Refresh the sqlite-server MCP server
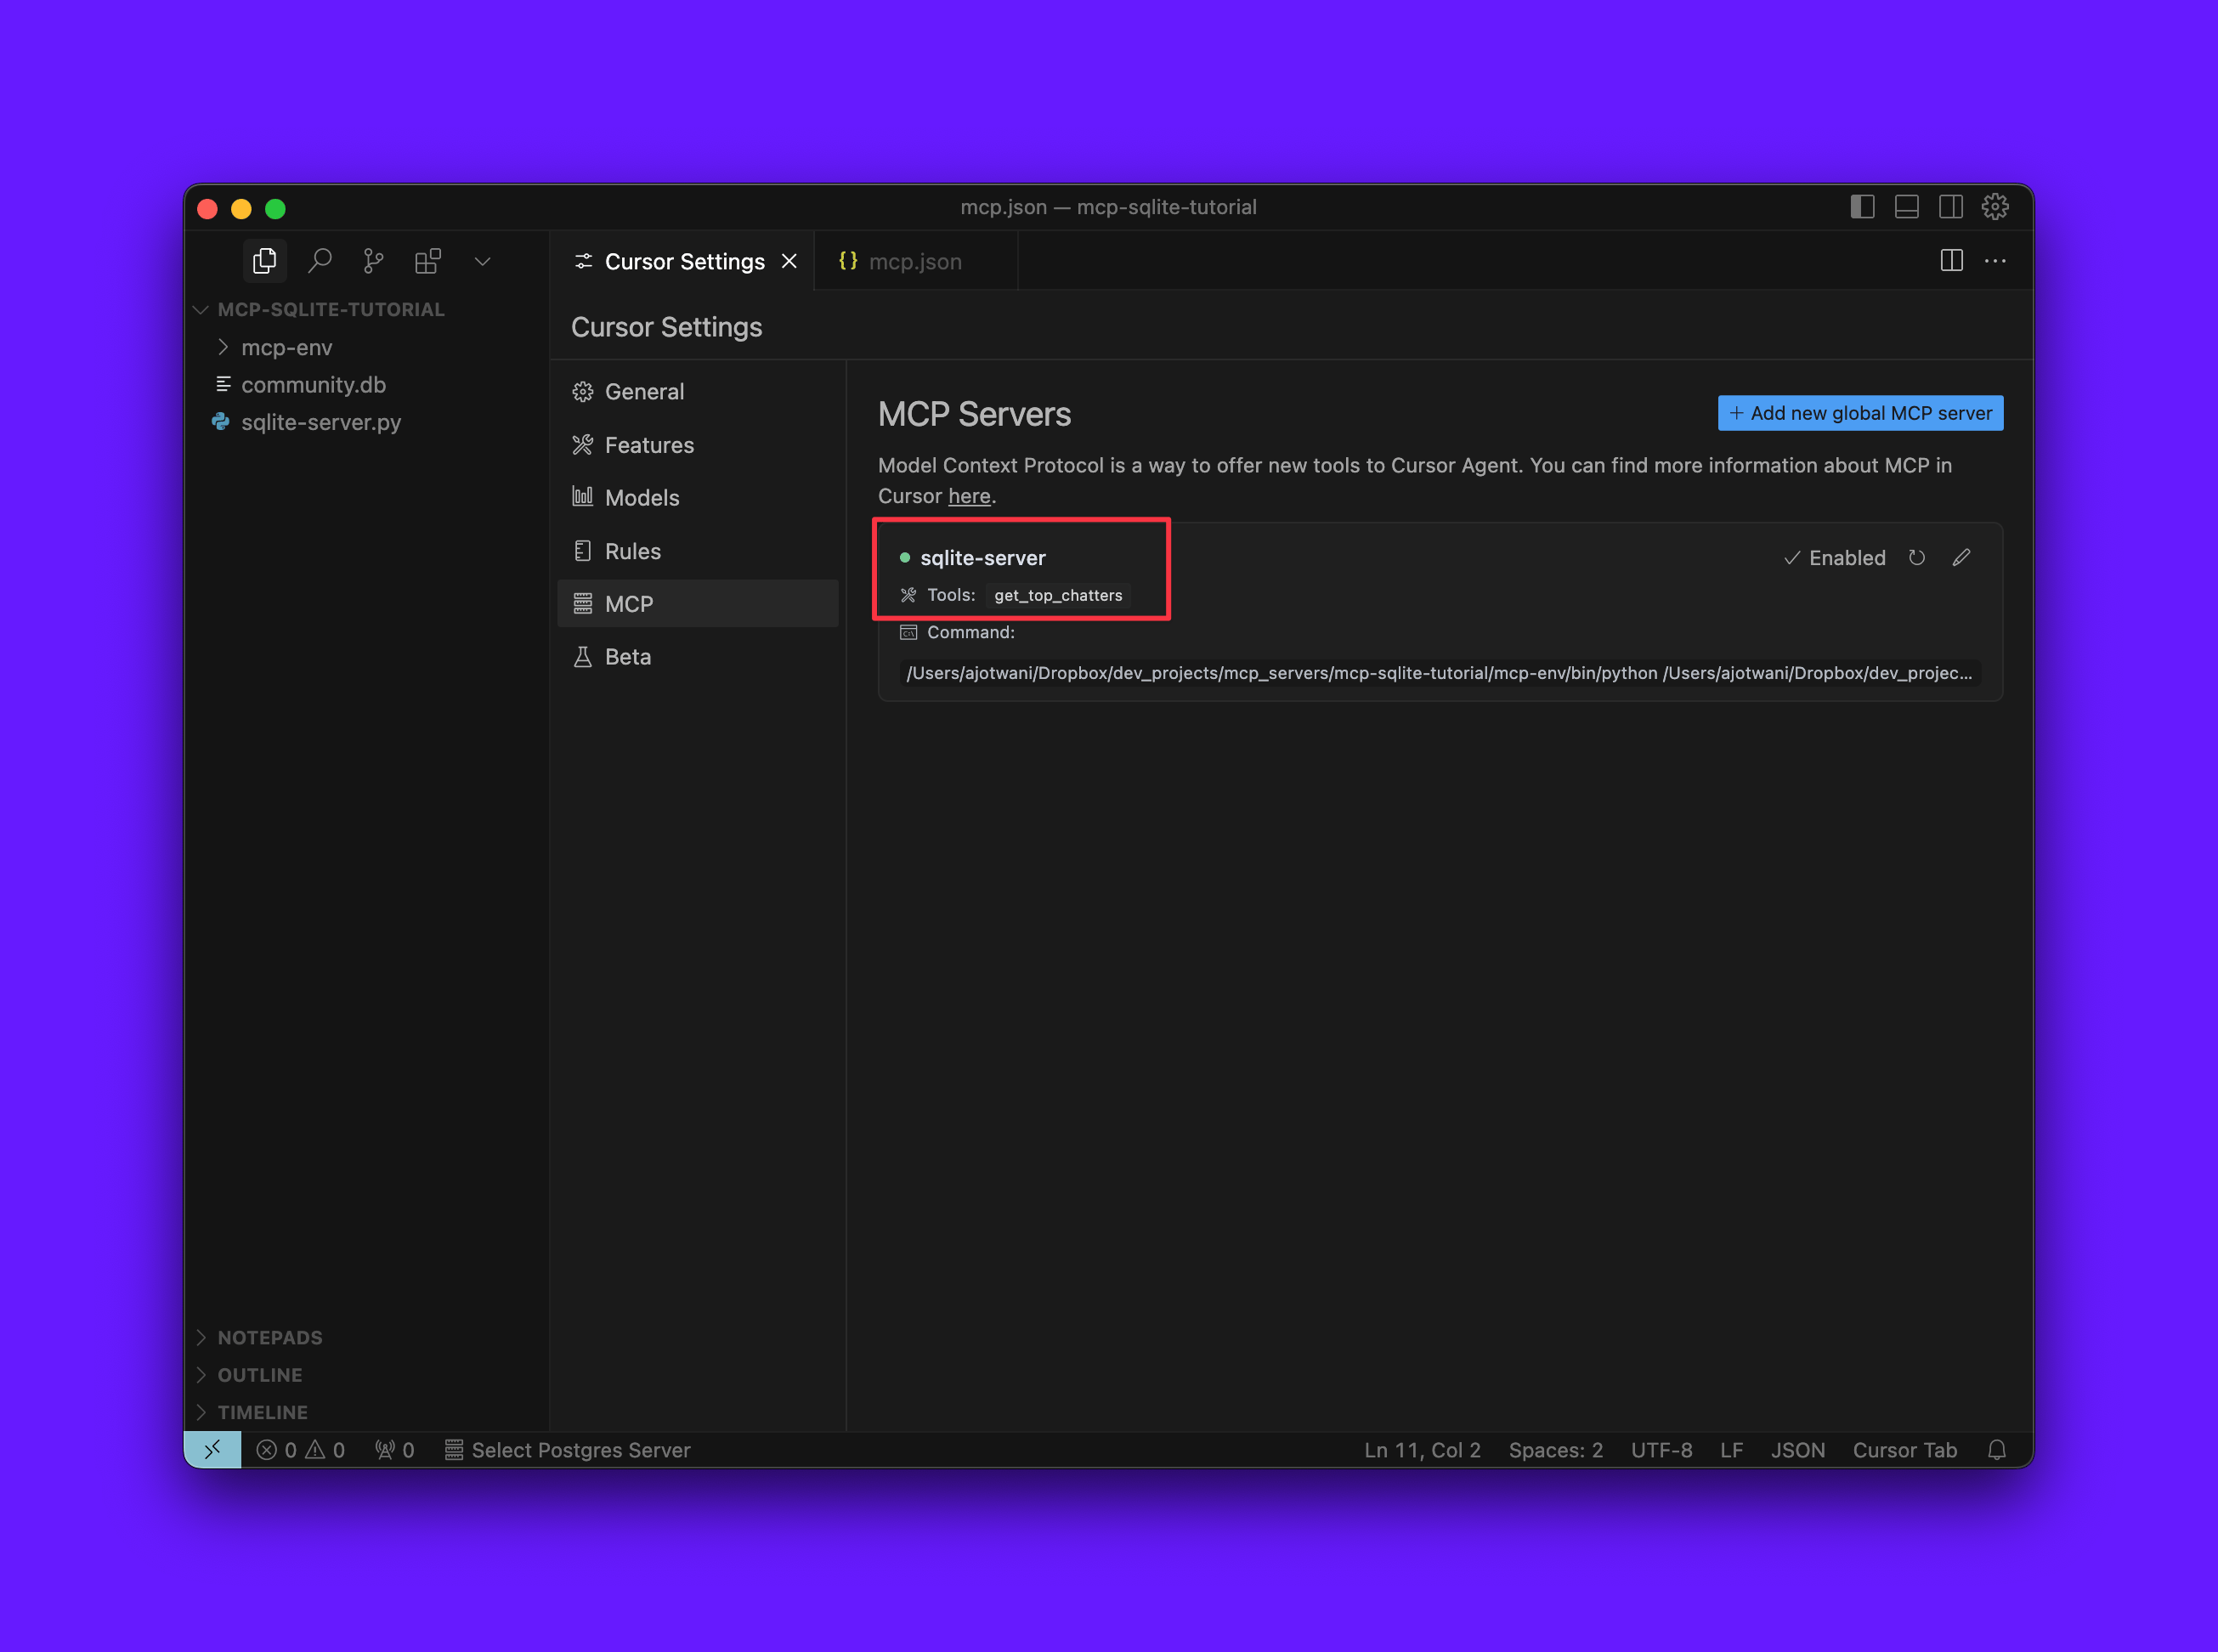The height and width of the screenshot is (1652, 2218). [1916, 558]
